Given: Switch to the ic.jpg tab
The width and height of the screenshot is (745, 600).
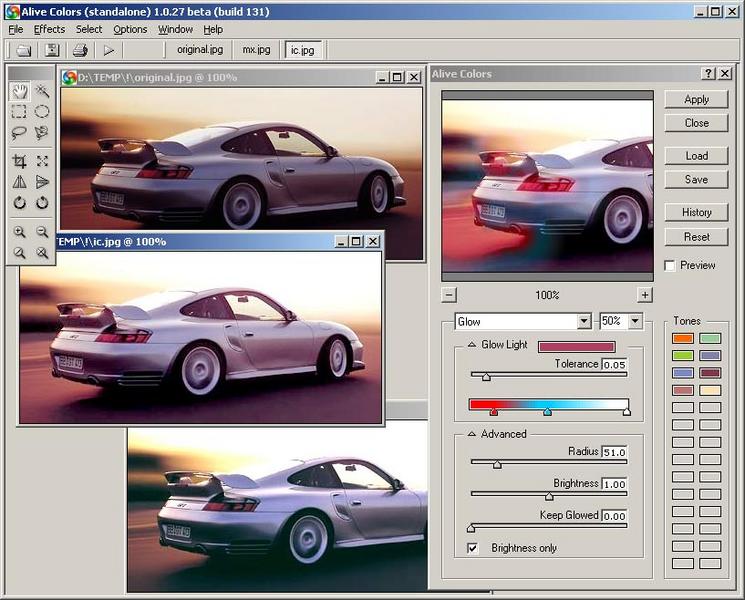Looking at the screenshot, I should coord(303,50).
